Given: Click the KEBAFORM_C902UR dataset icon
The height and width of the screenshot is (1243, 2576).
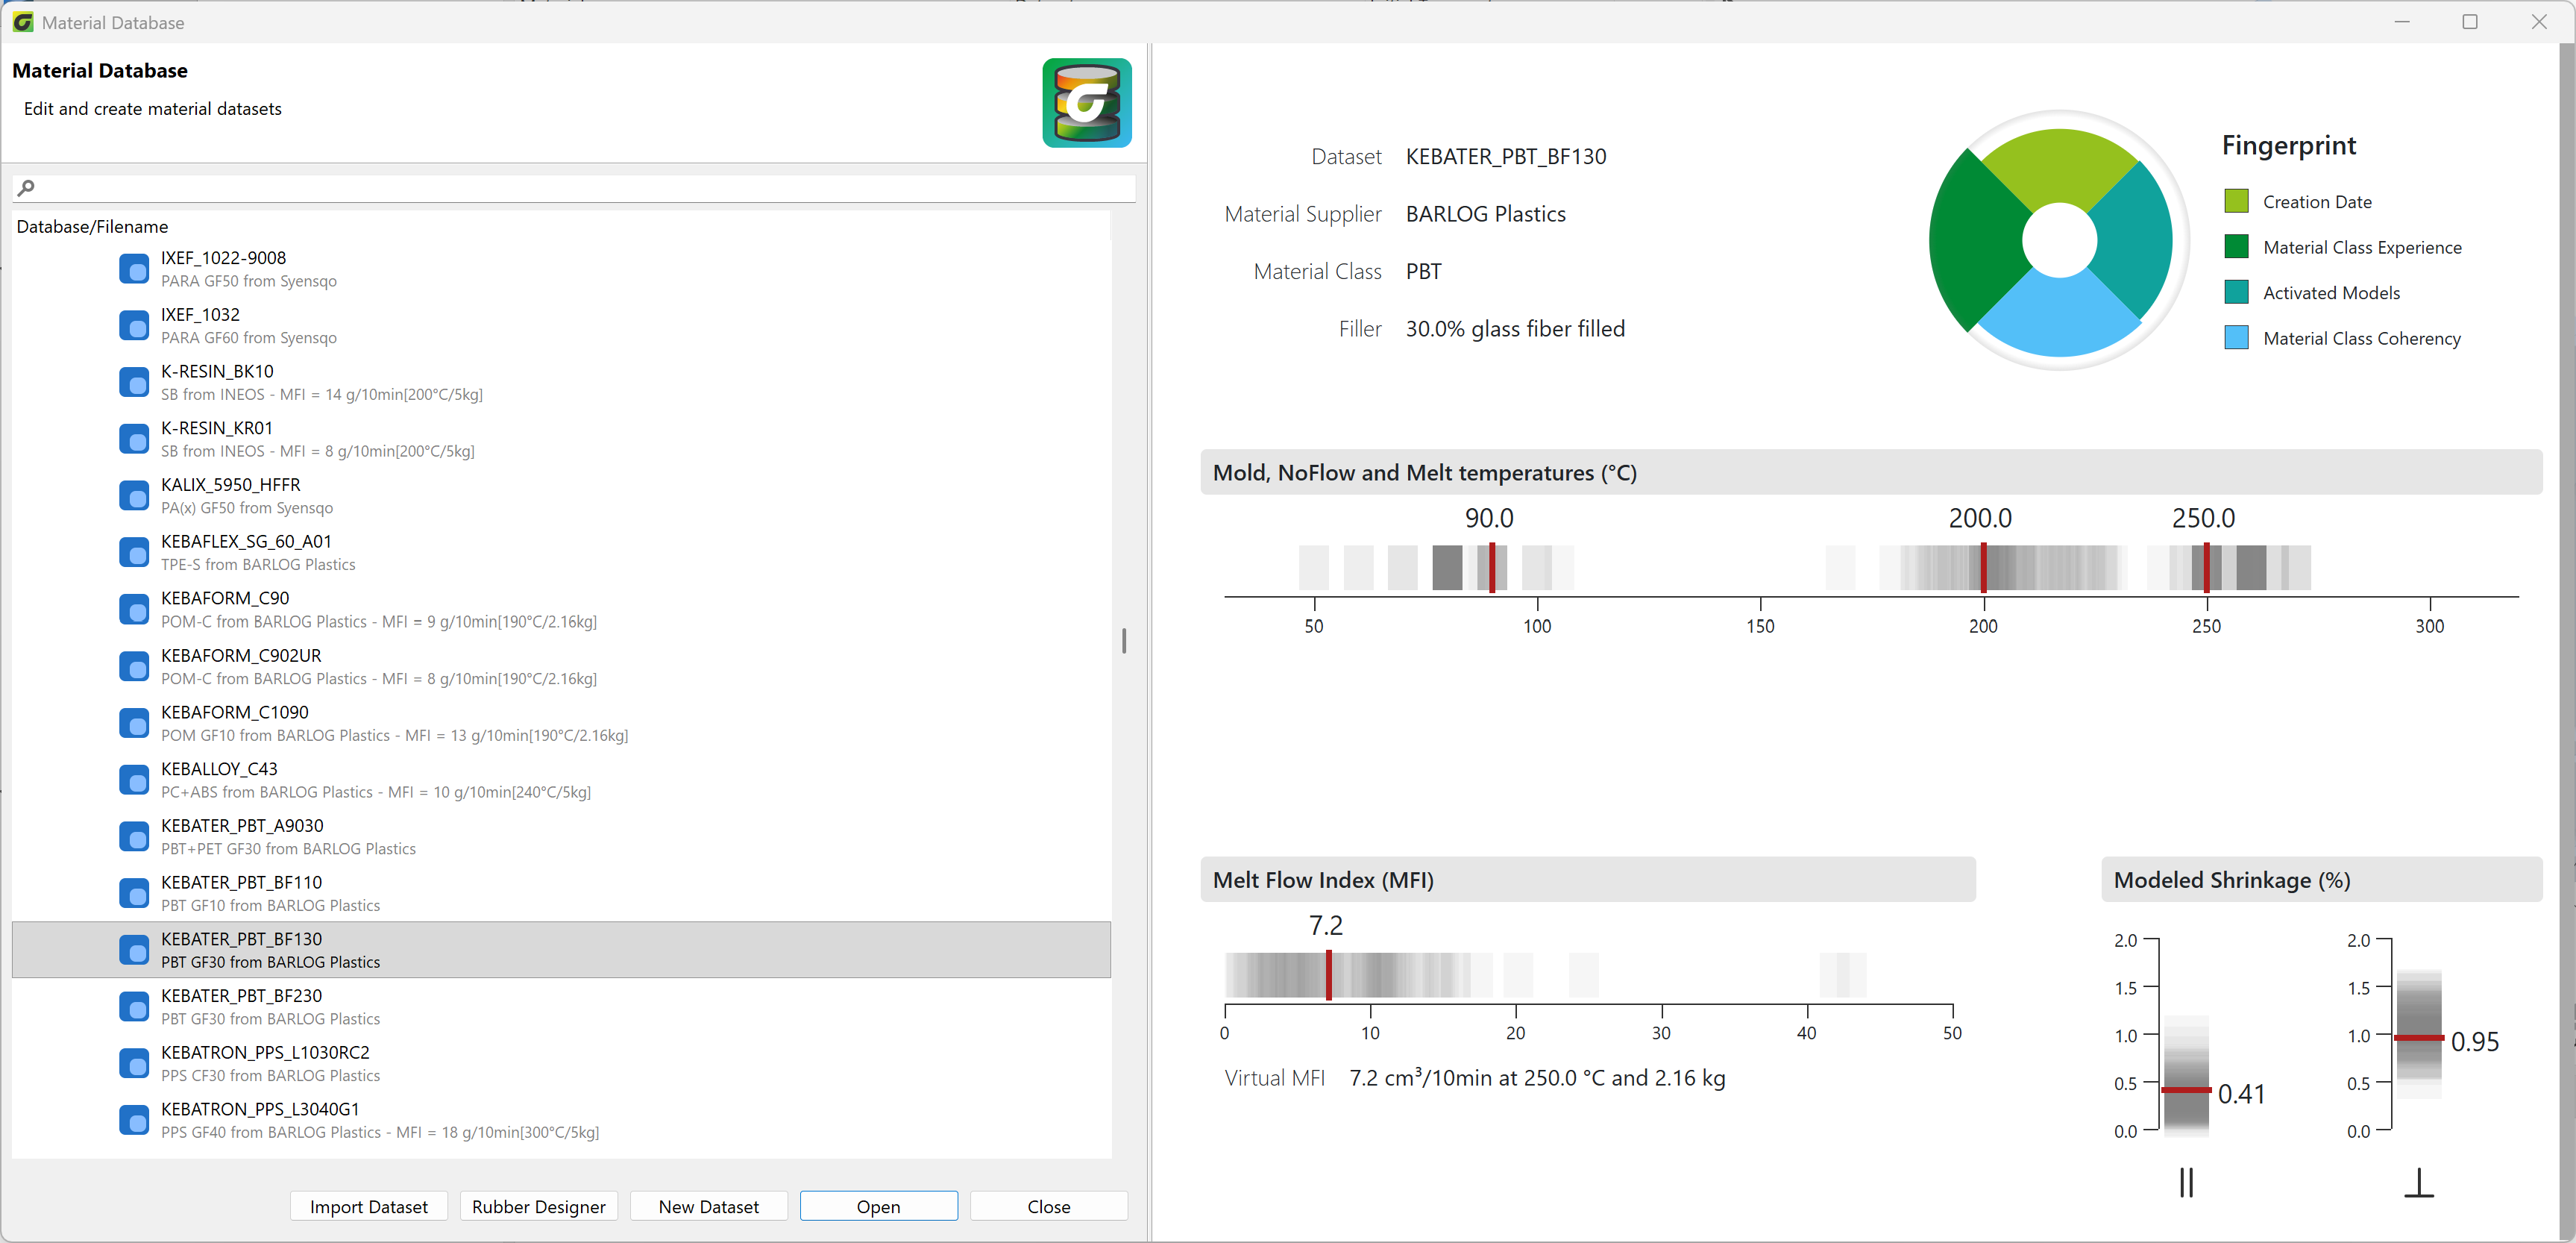Looking at the screenshot, I should tap(134, 666).
